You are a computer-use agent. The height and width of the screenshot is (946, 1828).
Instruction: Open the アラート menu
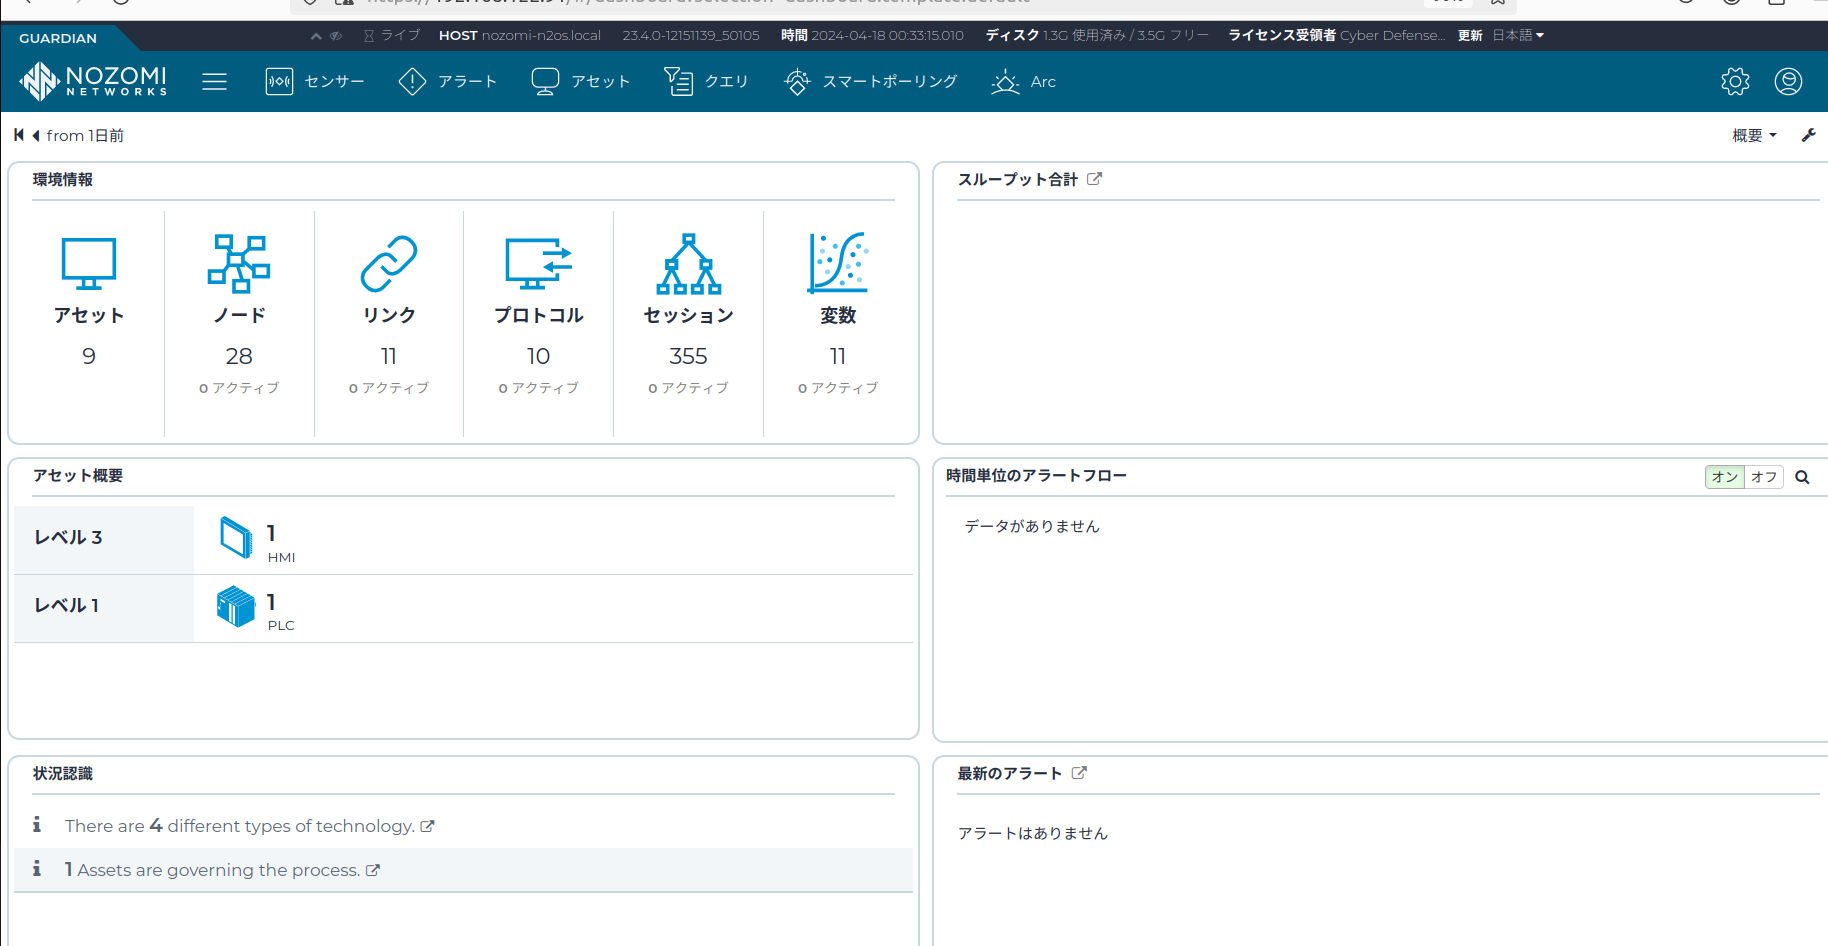[448, 81]
